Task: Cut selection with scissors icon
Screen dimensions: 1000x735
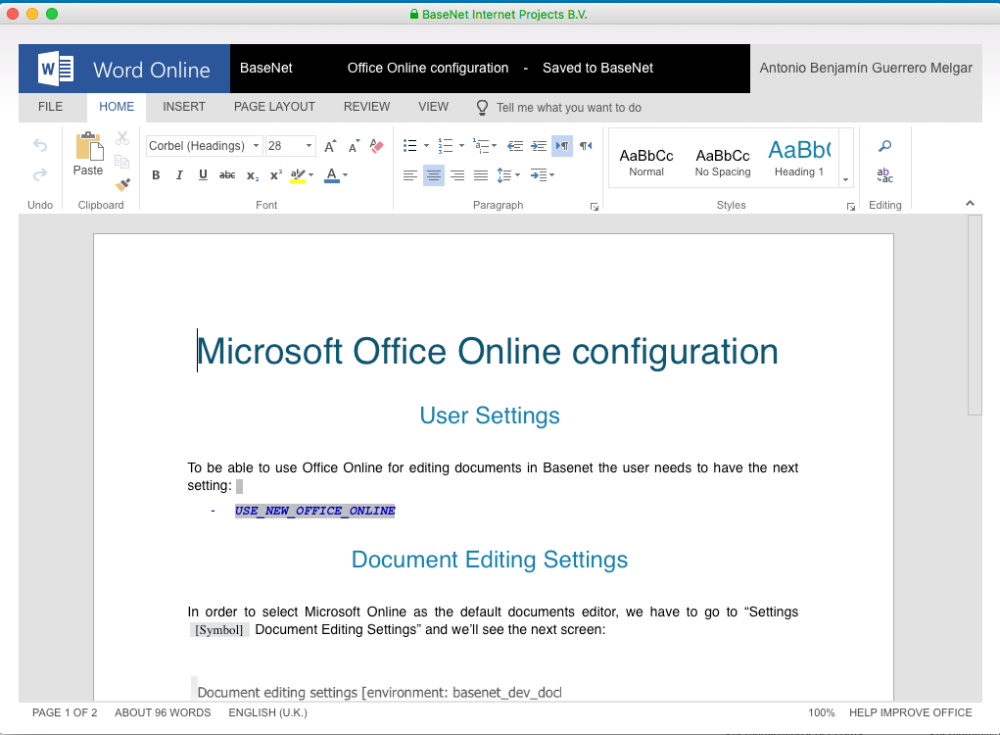Action: click(x=122, y=138)
